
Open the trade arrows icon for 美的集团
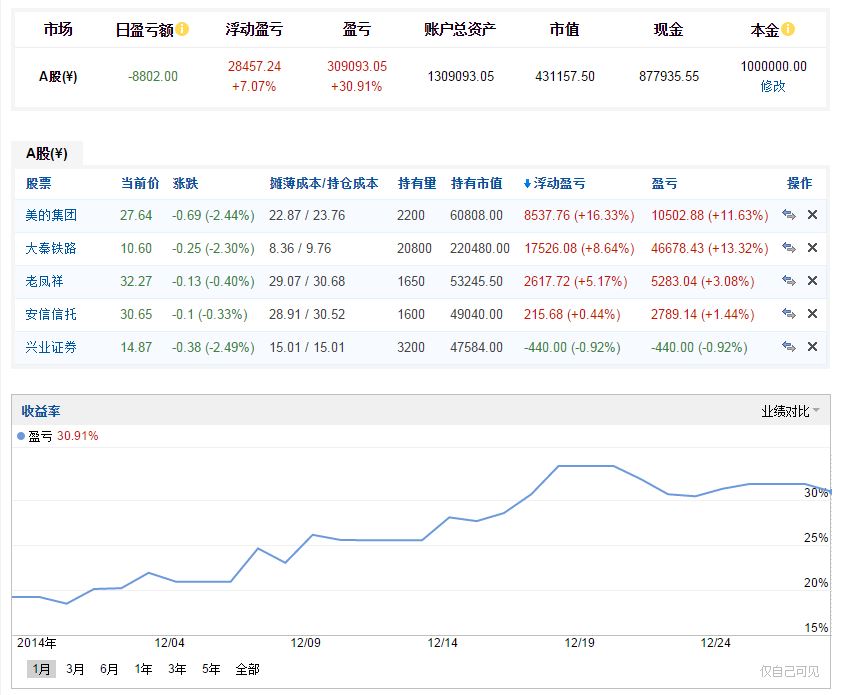(788, 215)
